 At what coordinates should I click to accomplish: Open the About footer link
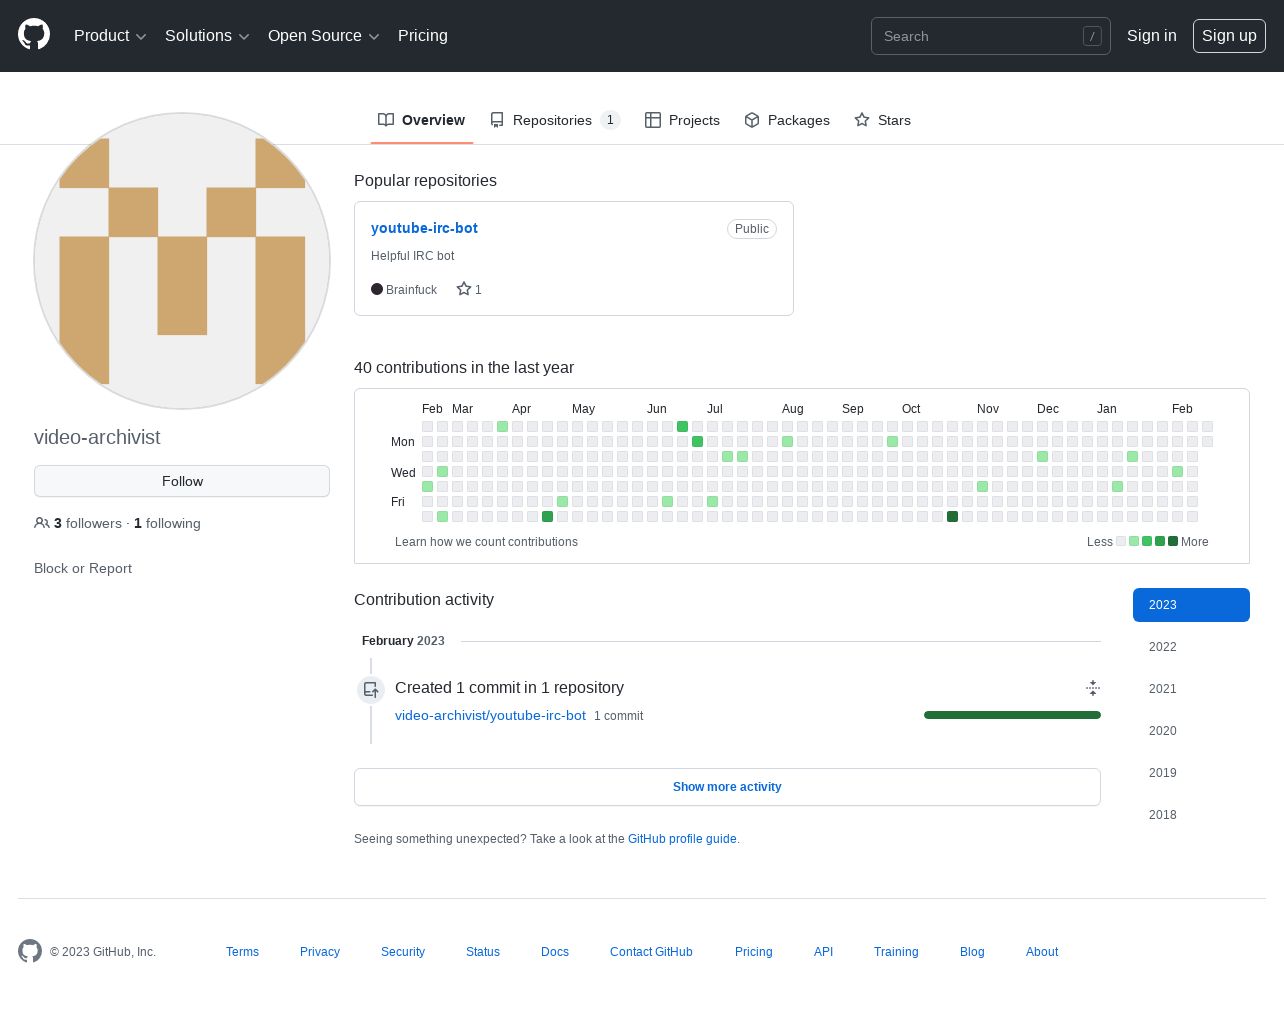click(x=1042, y=952)
